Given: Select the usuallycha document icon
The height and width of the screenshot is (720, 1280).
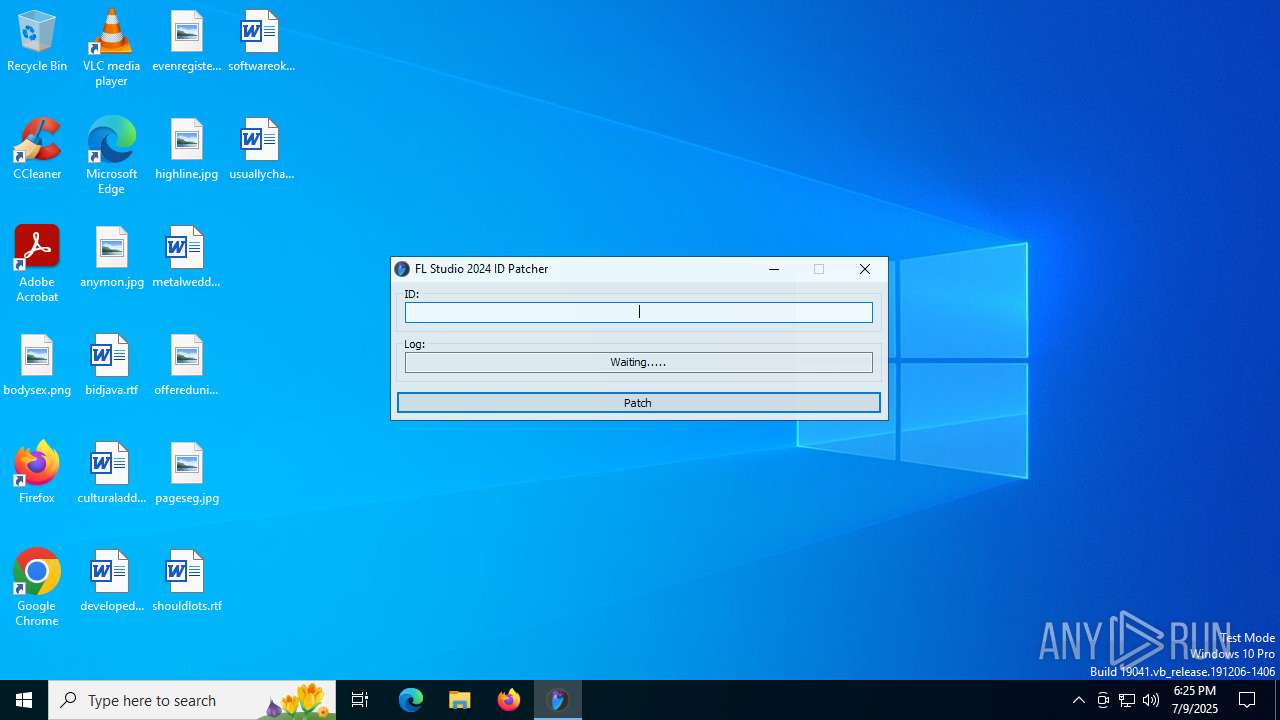Looking at the screenshot, I should coord(261,150).
